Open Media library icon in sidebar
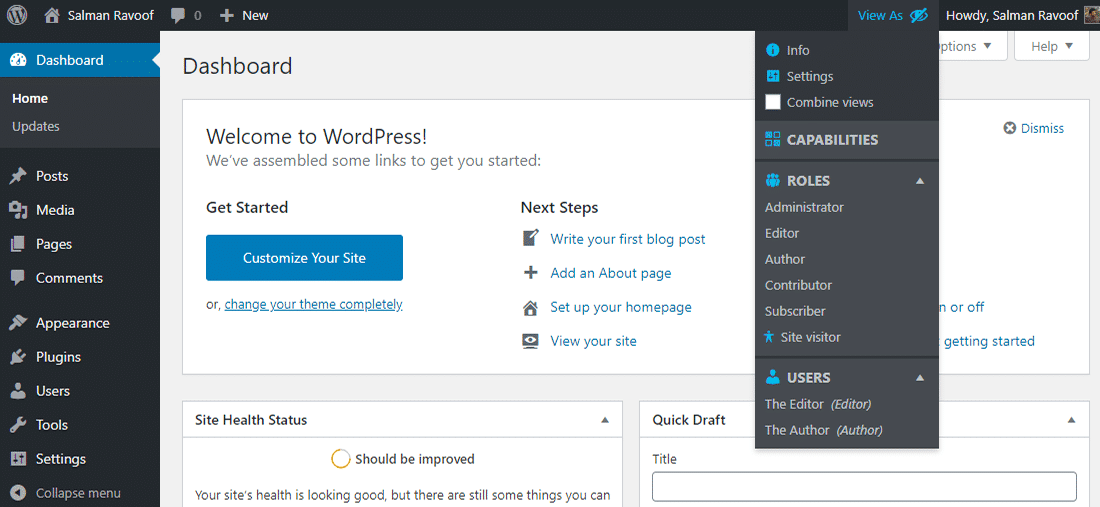The height and width of the screenshot is (507, 1100). pyautogui.click(x=18, y=210)
